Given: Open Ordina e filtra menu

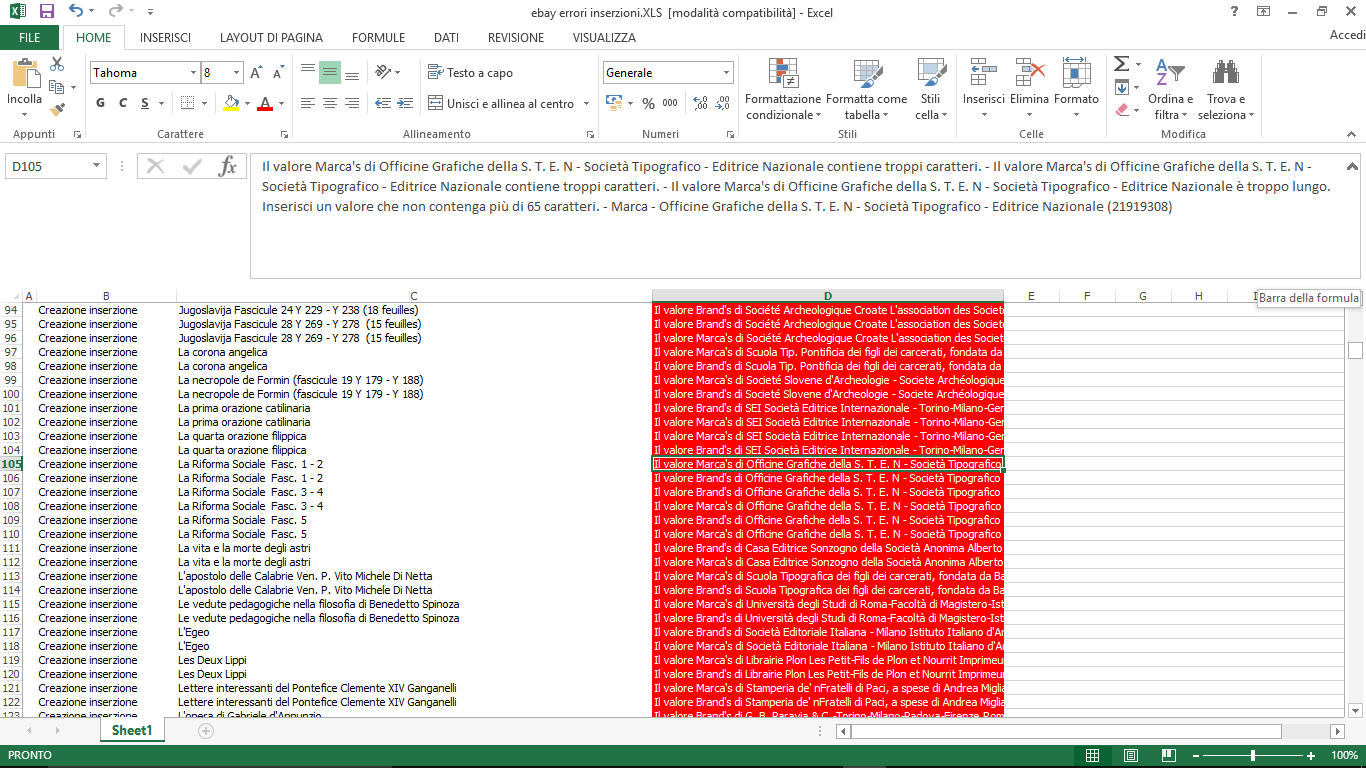Looking at the screenshot, I should 1170,88.
